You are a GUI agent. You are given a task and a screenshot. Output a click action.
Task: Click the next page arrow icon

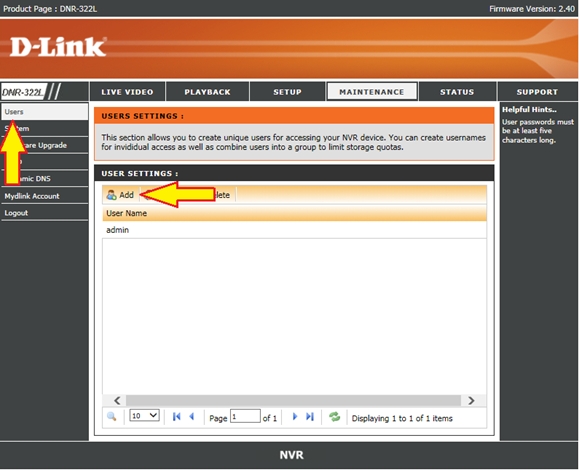pyautogui.click(x=295, y=416)
